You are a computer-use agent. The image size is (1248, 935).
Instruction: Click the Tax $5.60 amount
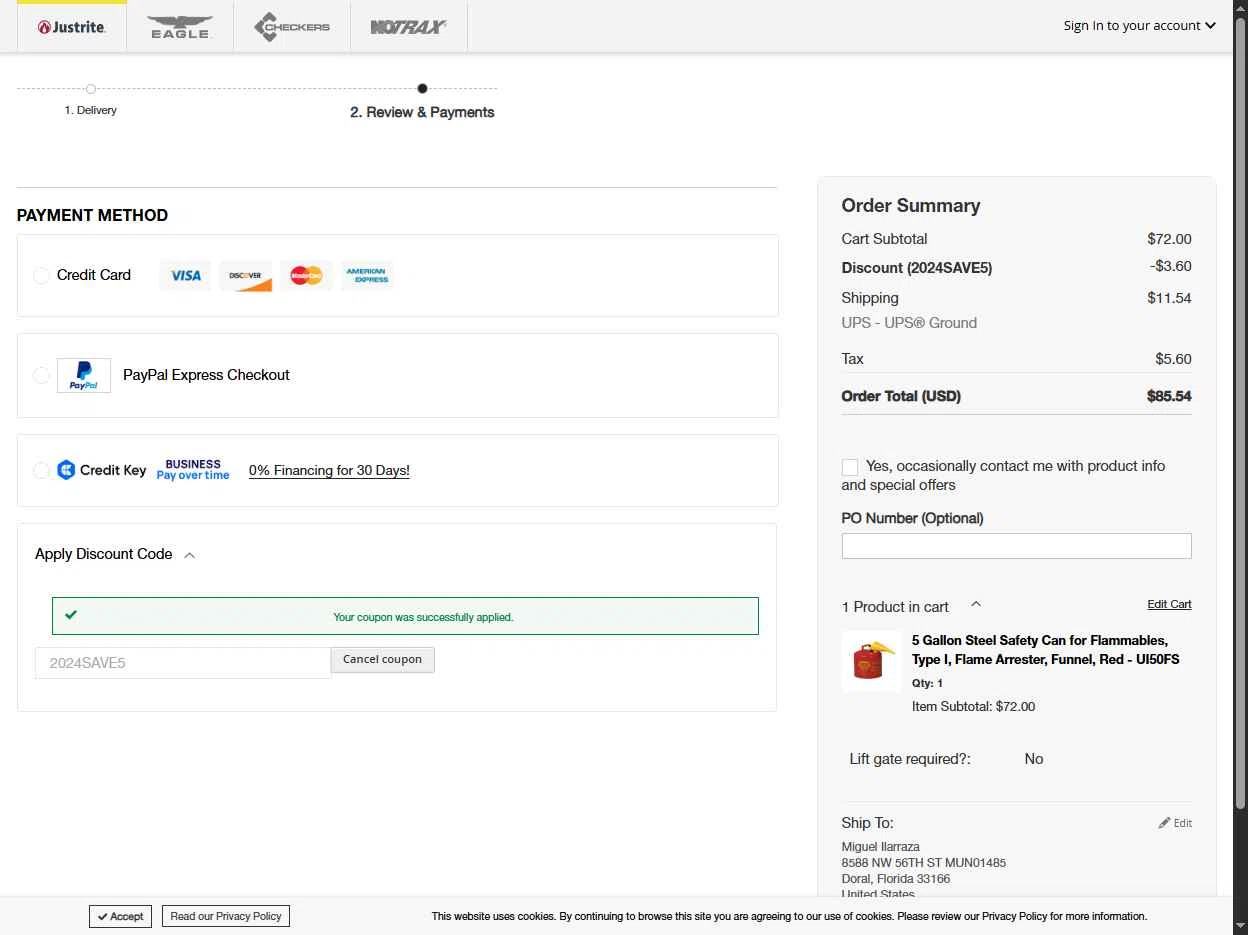1173,359
